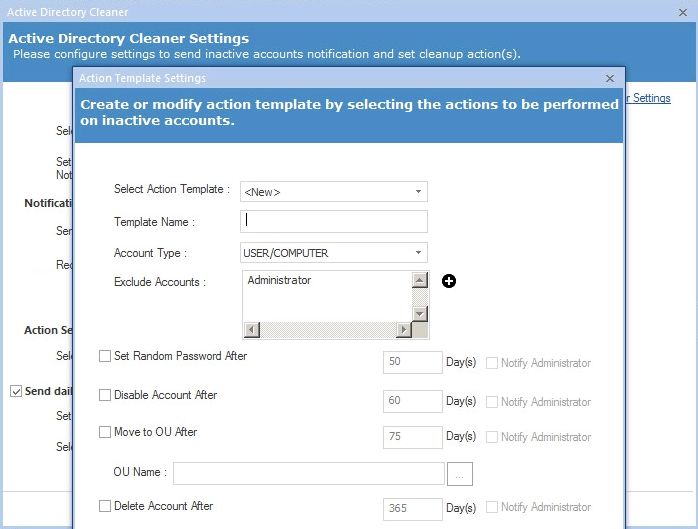
Task: Click the Template Name input field
Action: click(x=334, y=221)
